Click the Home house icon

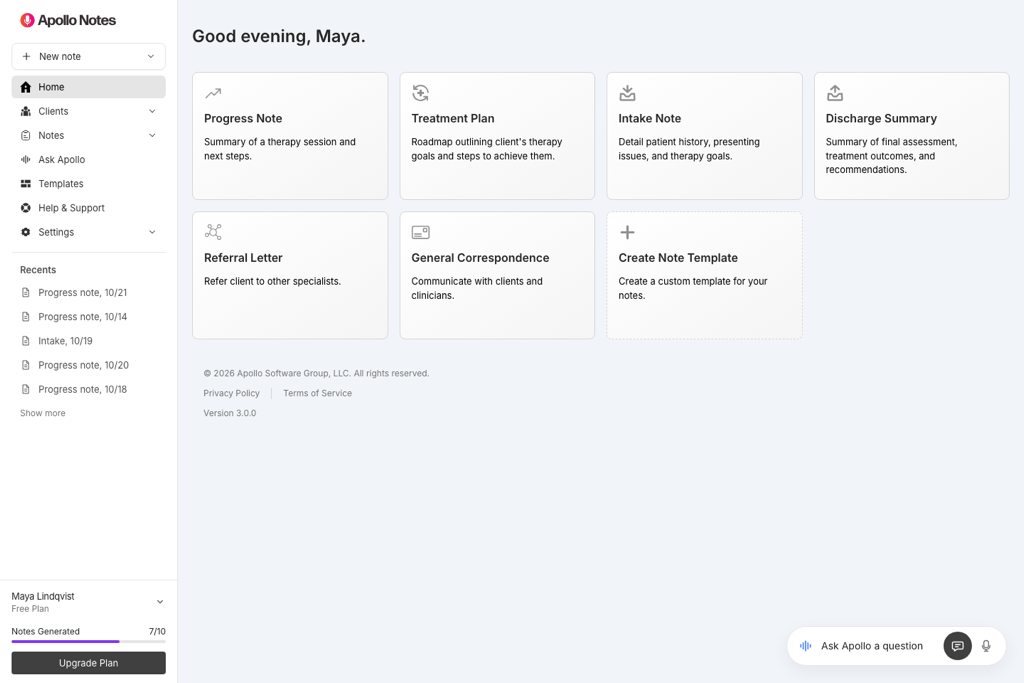(25, 87)
